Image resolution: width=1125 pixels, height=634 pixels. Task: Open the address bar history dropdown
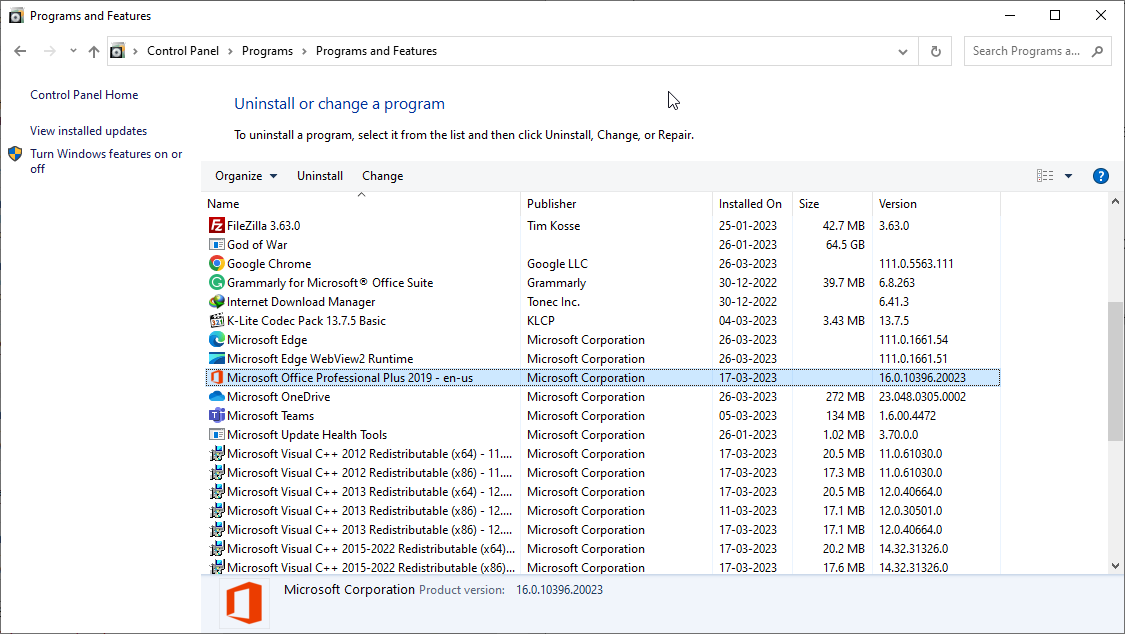point(903,51)
